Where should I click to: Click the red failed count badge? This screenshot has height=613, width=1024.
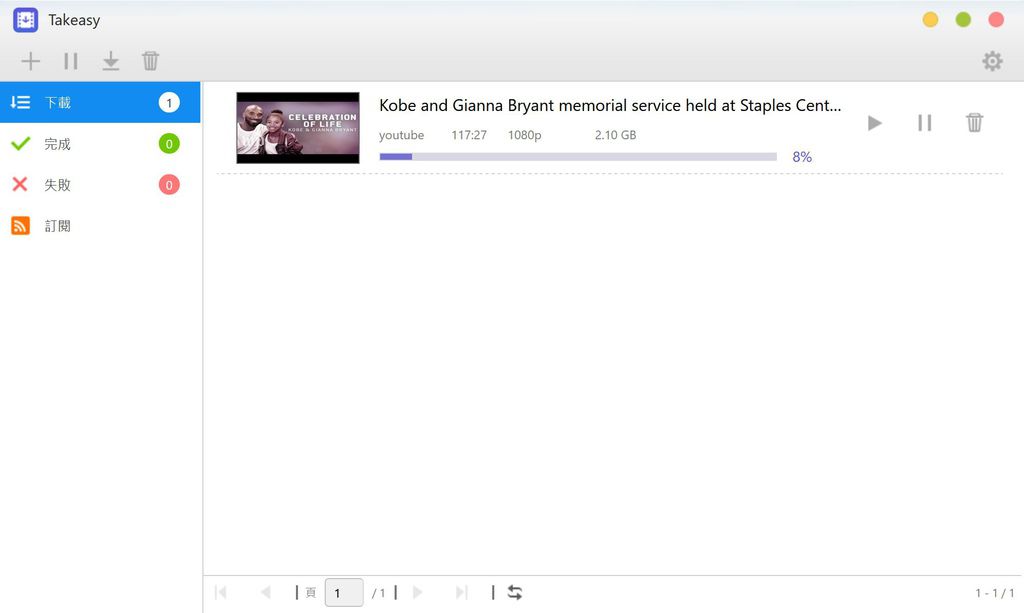(x=169, y=185)
